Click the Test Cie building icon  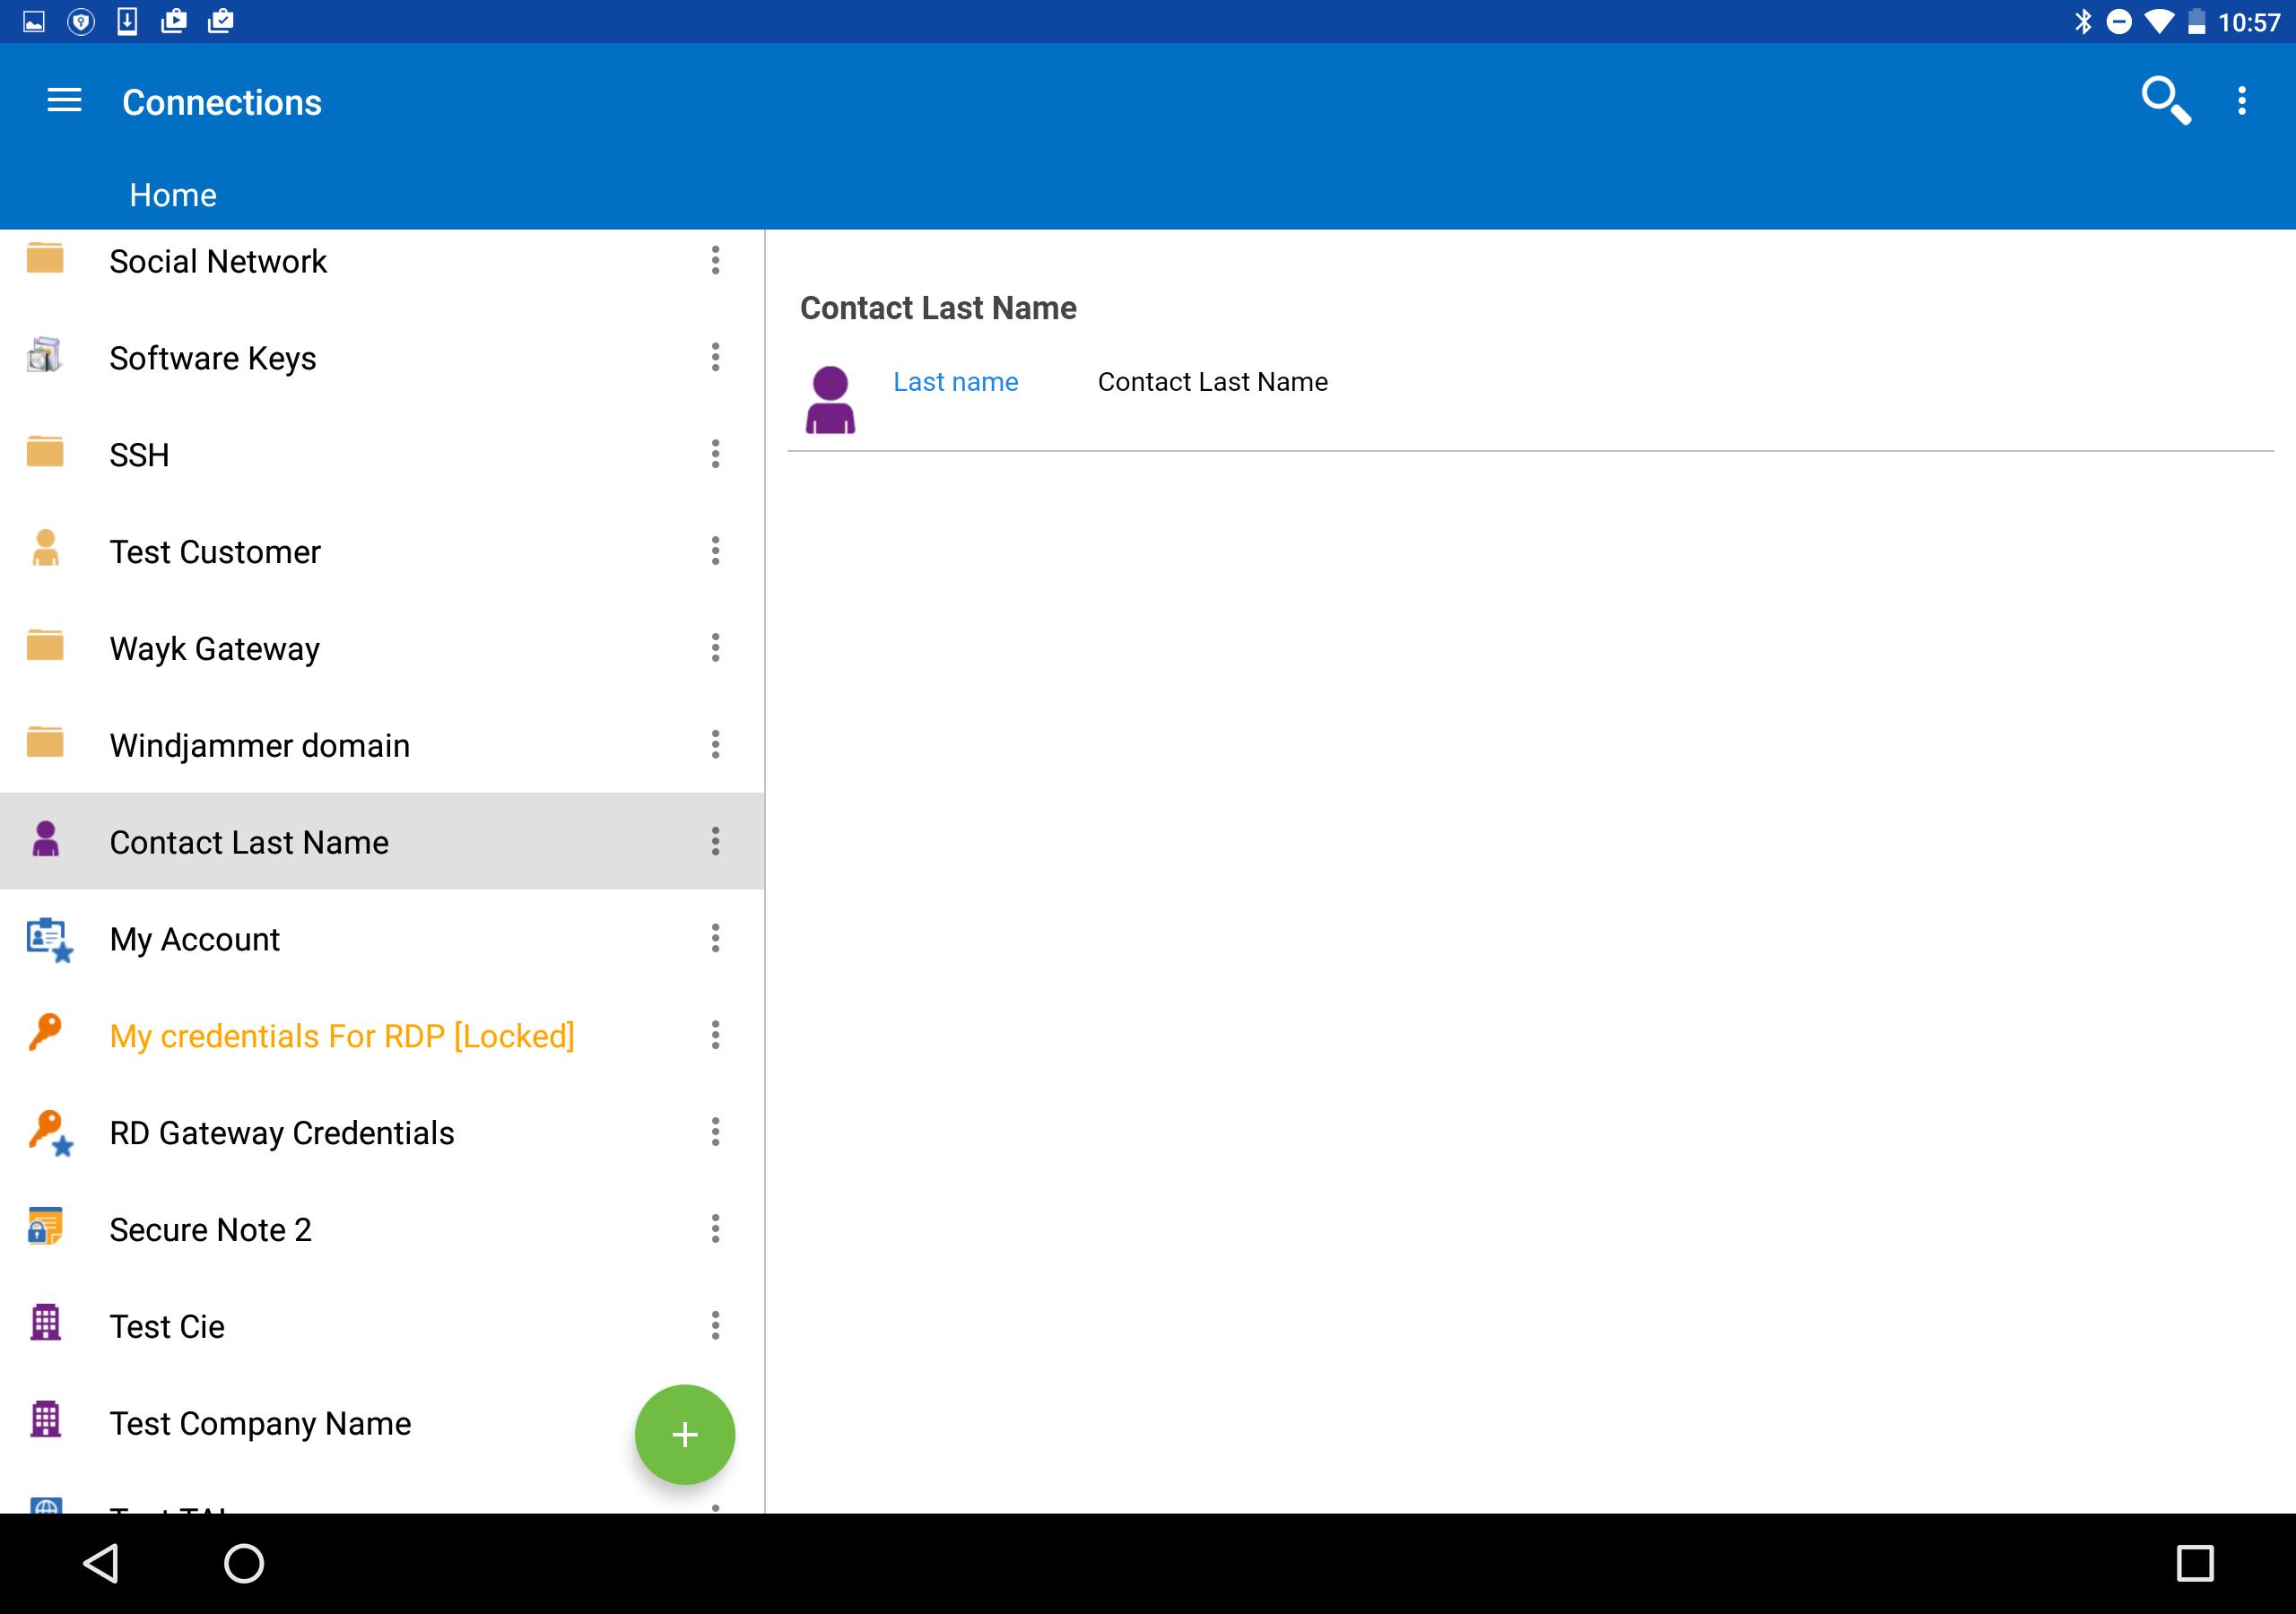click(x=45, y=1323)
